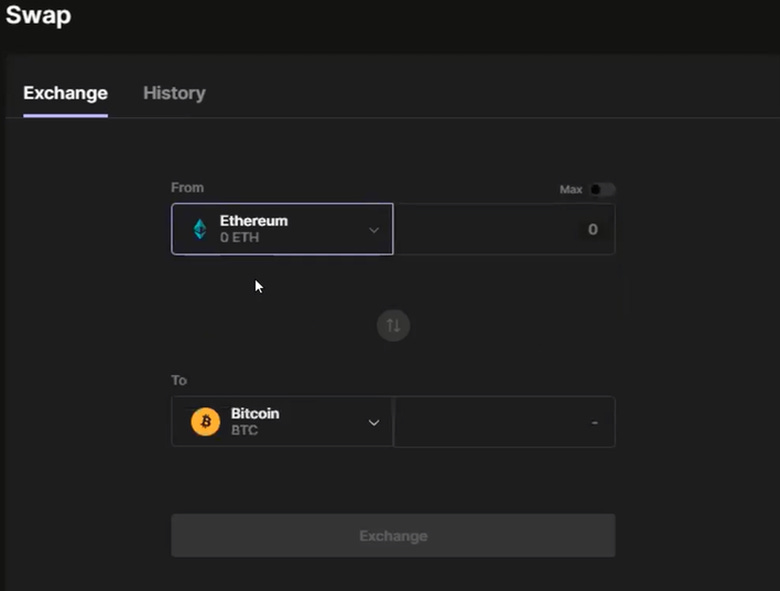This screenshot has width=780, height=591.
Task: Click the "Max" label text
Action: (x=571, y=190)
